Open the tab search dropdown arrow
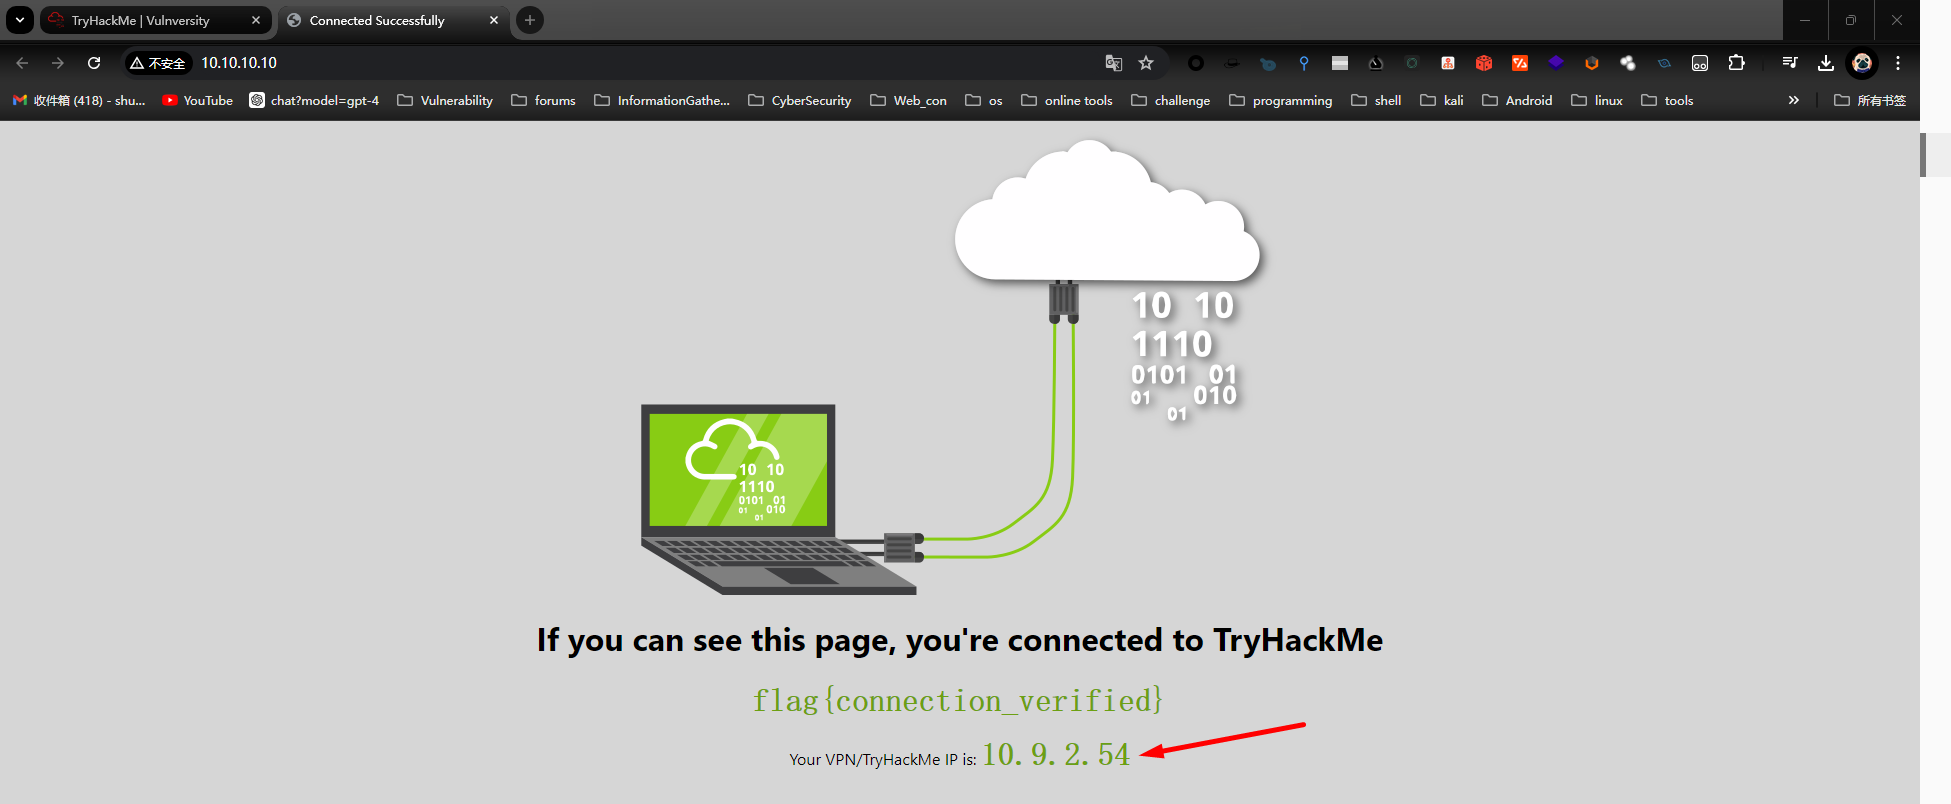Screen dimensions: 1951x804 coord(20,20)
